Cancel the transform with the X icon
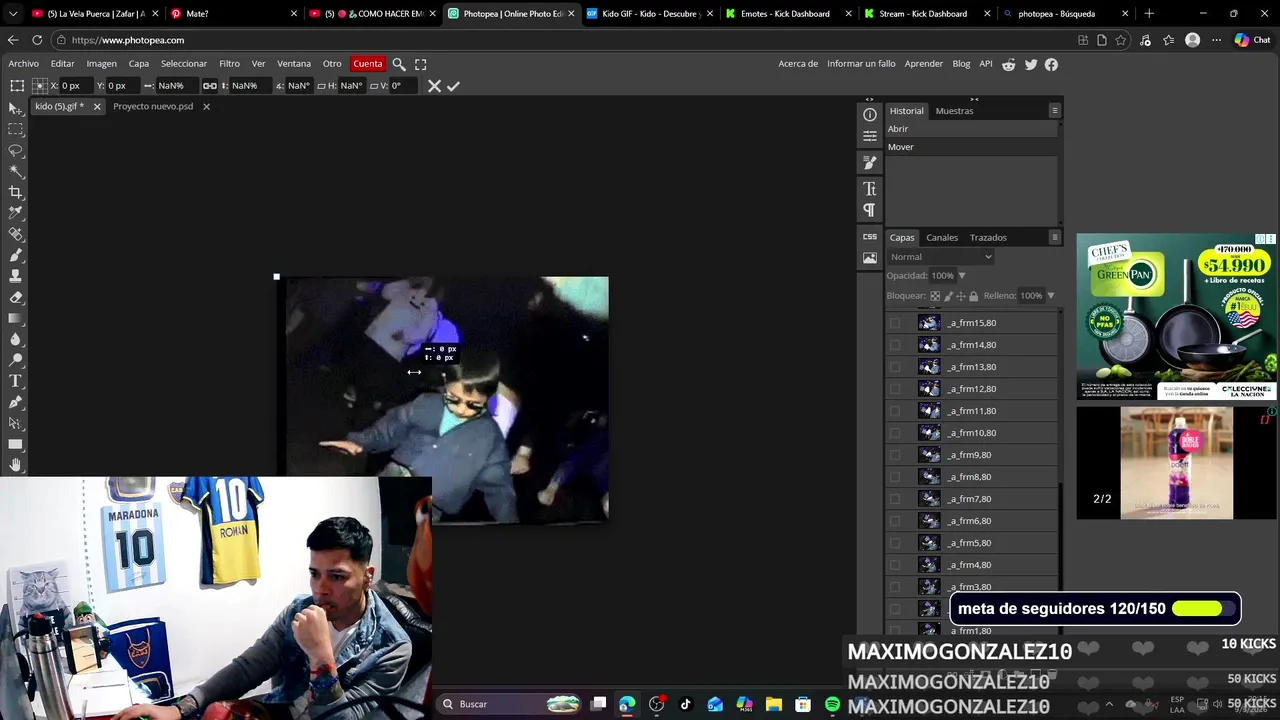The width and height of the screenshot is (1280, 720). tap(434, 86)
